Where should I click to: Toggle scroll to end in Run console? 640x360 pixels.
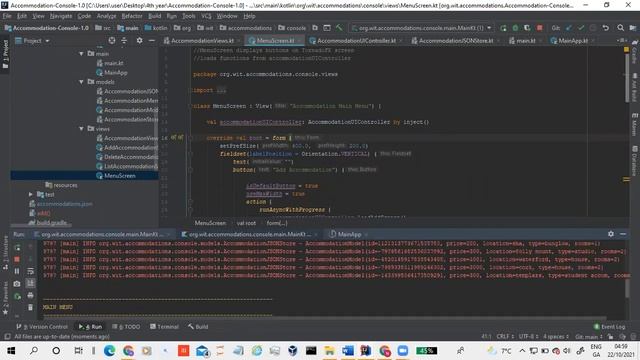point(30,283)
